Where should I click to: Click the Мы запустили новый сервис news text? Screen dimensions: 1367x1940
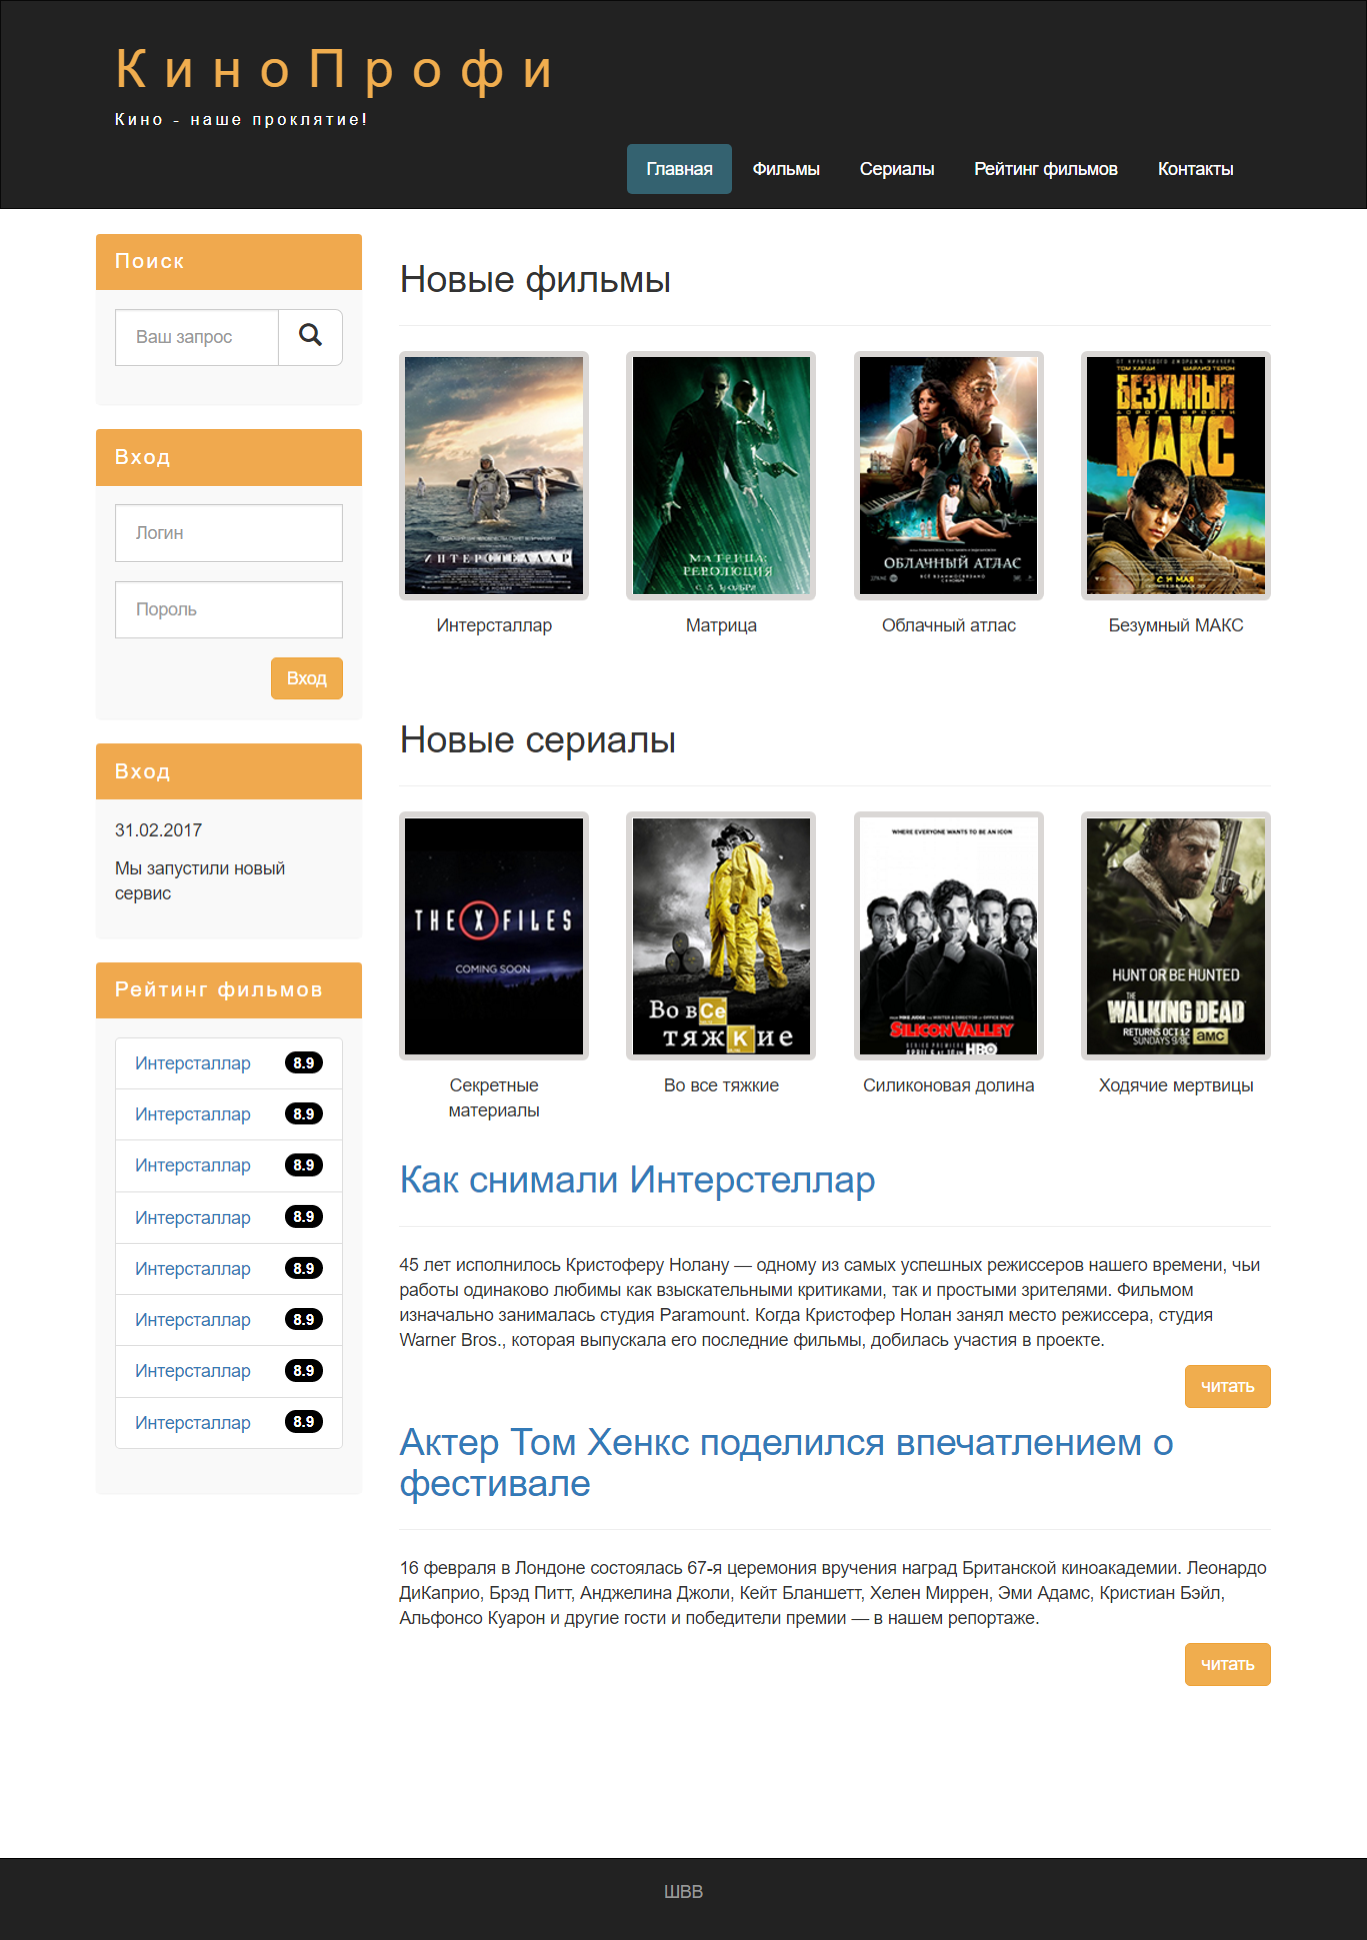[200, 881]
